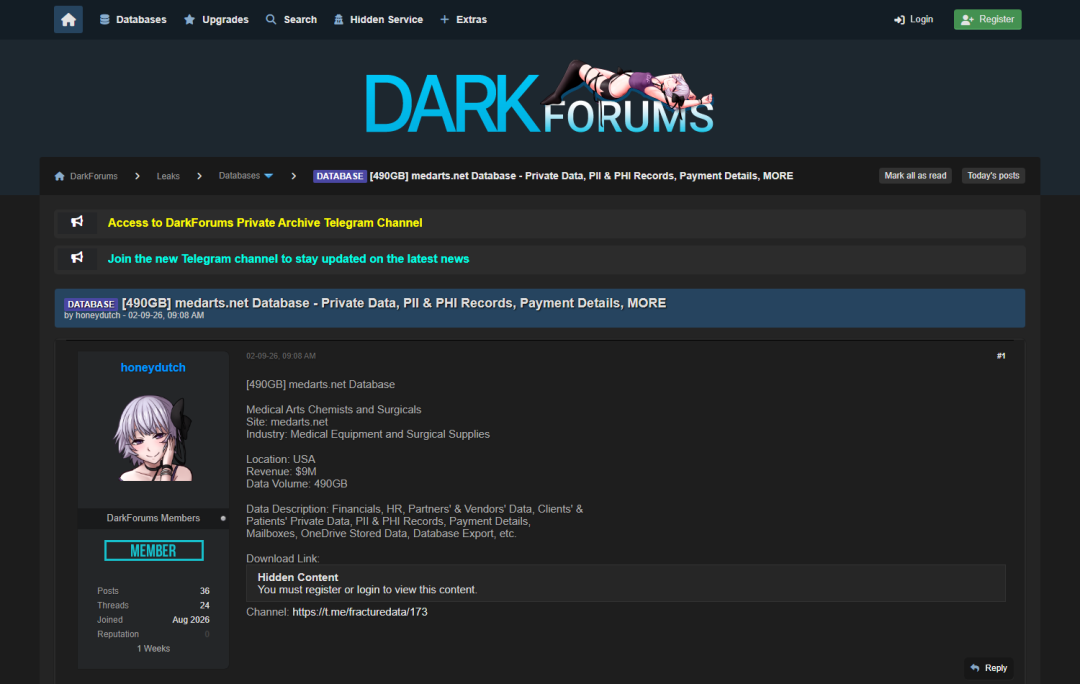Viewport: 1080px width, 684px height.
Task: Click the green Register button
Action: [x=987, y=19]
